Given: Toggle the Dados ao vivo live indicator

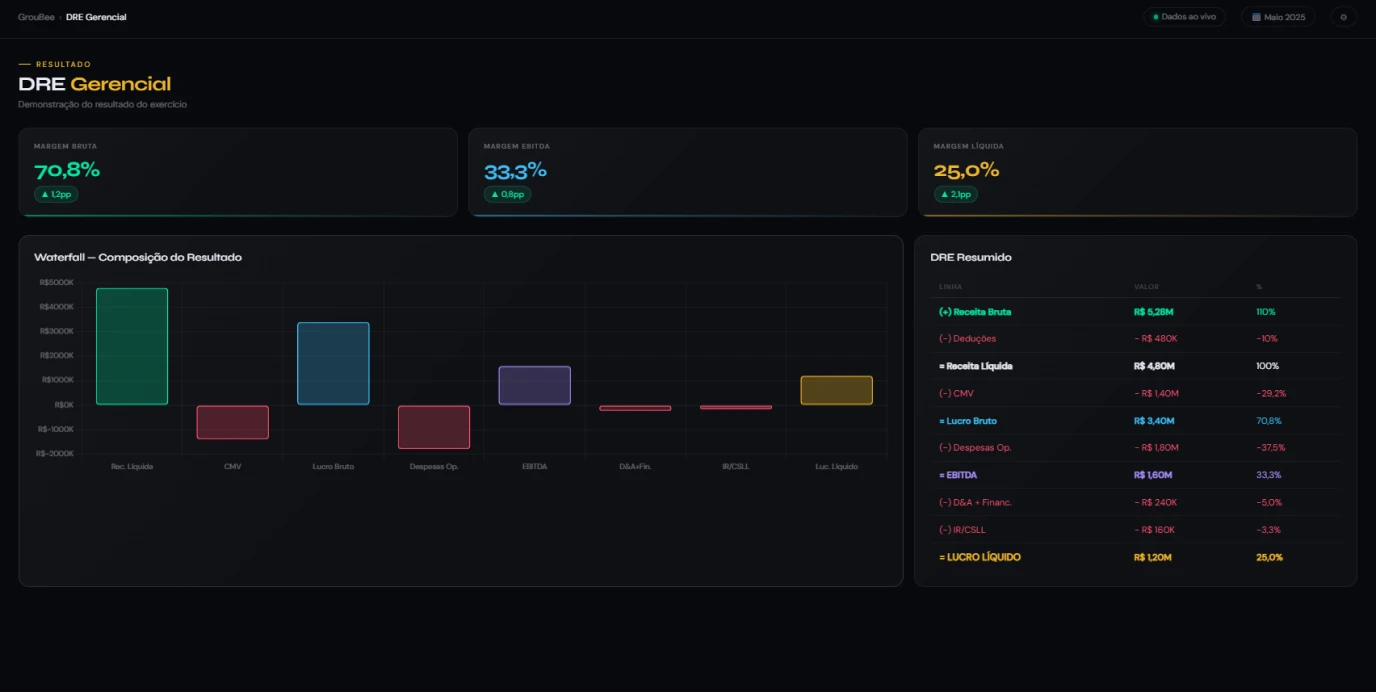Looking at the screenshot, I should point(1184,17).
